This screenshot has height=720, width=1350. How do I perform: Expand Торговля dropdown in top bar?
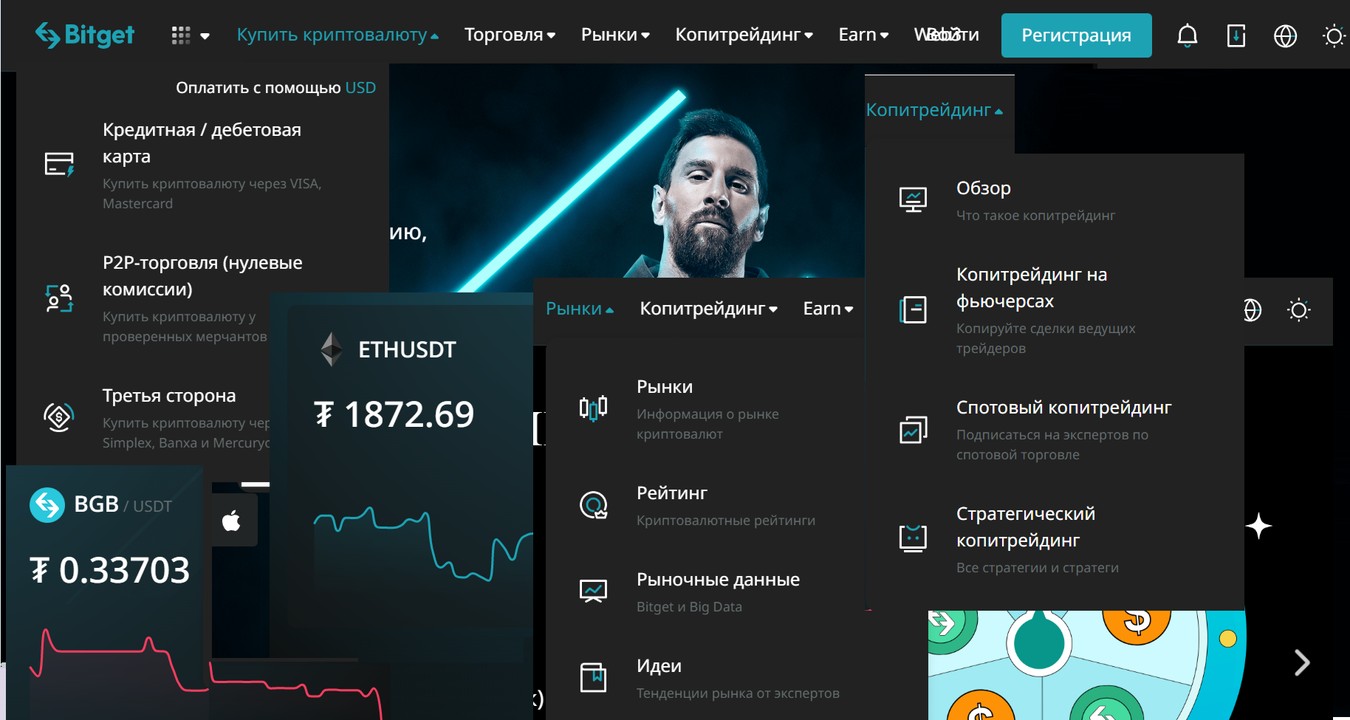(510, 35)
